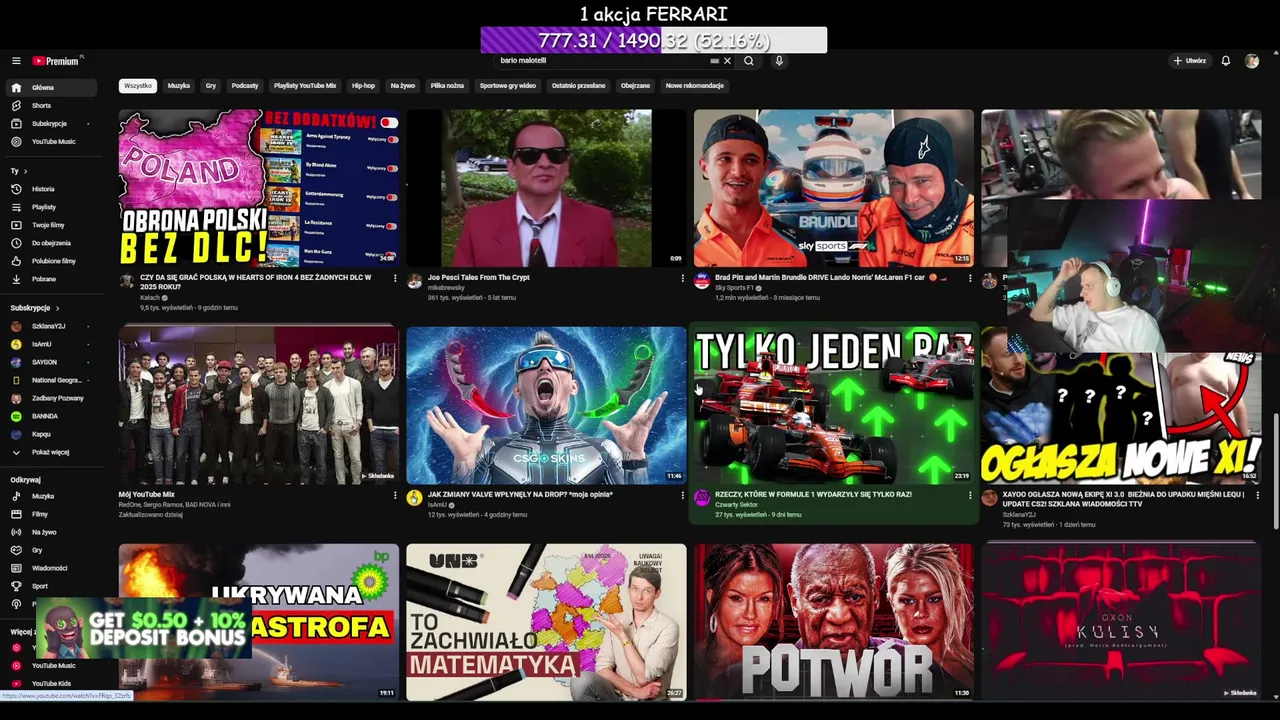Open the on-screen keyboard icon in search

pyautogui.click(x=714, y=61)
